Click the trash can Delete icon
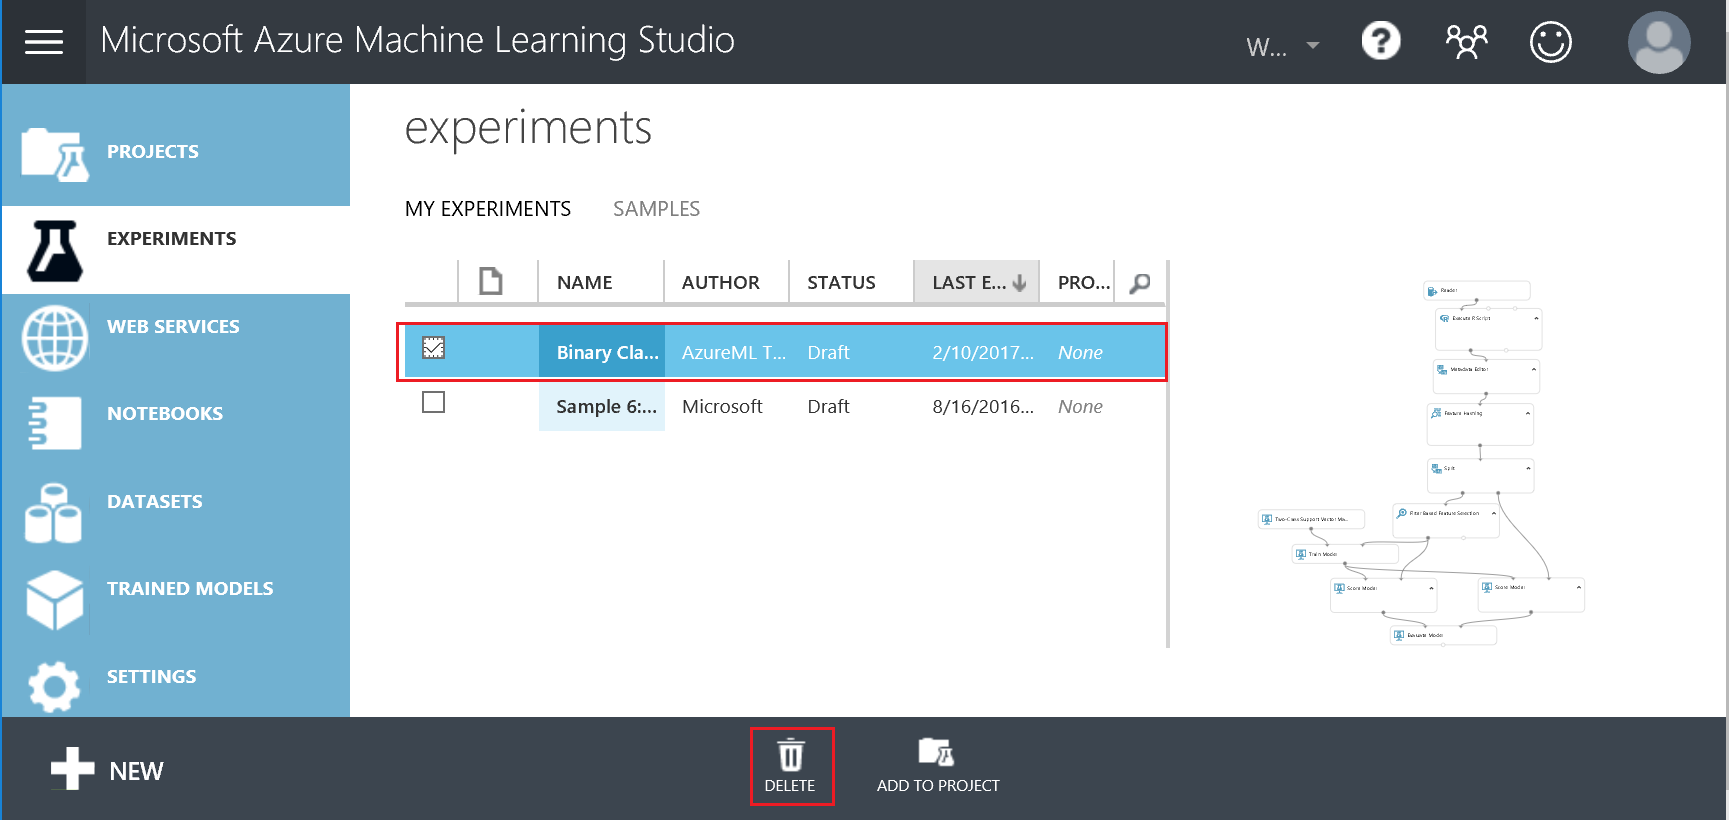 (x=791, y=755)
